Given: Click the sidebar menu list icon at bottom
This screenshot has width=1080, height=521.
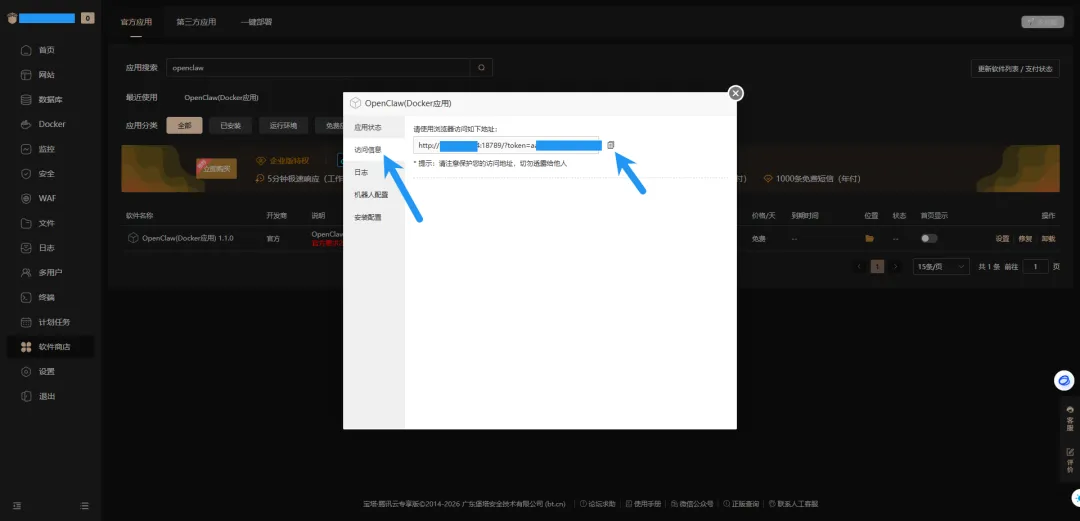Looking at the screenshot, I should [85, 506].
